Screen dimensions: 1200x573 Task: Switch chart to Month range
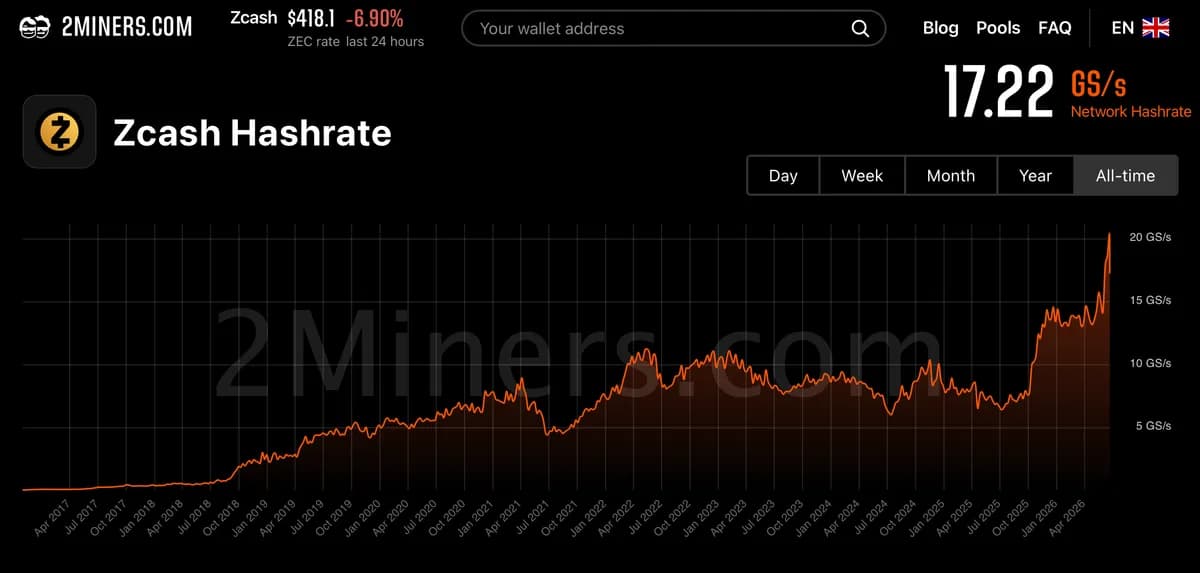click(x=951, y=175)
